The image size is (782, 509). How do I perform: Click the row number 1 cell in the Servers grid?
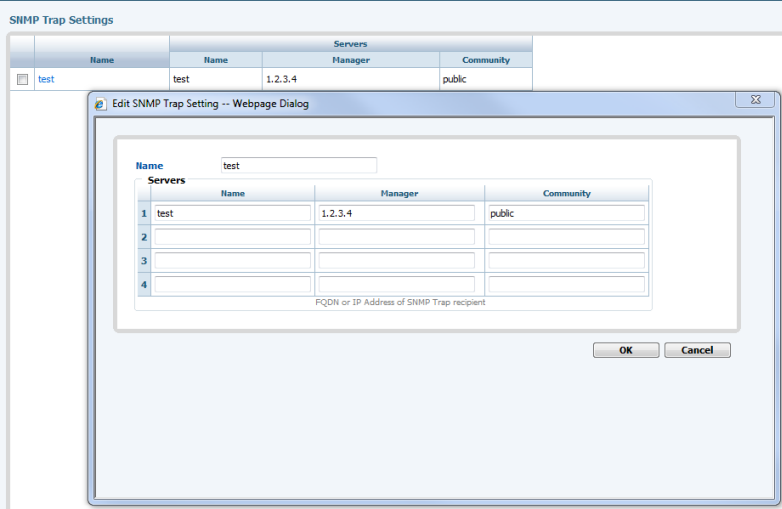[144, 213]
